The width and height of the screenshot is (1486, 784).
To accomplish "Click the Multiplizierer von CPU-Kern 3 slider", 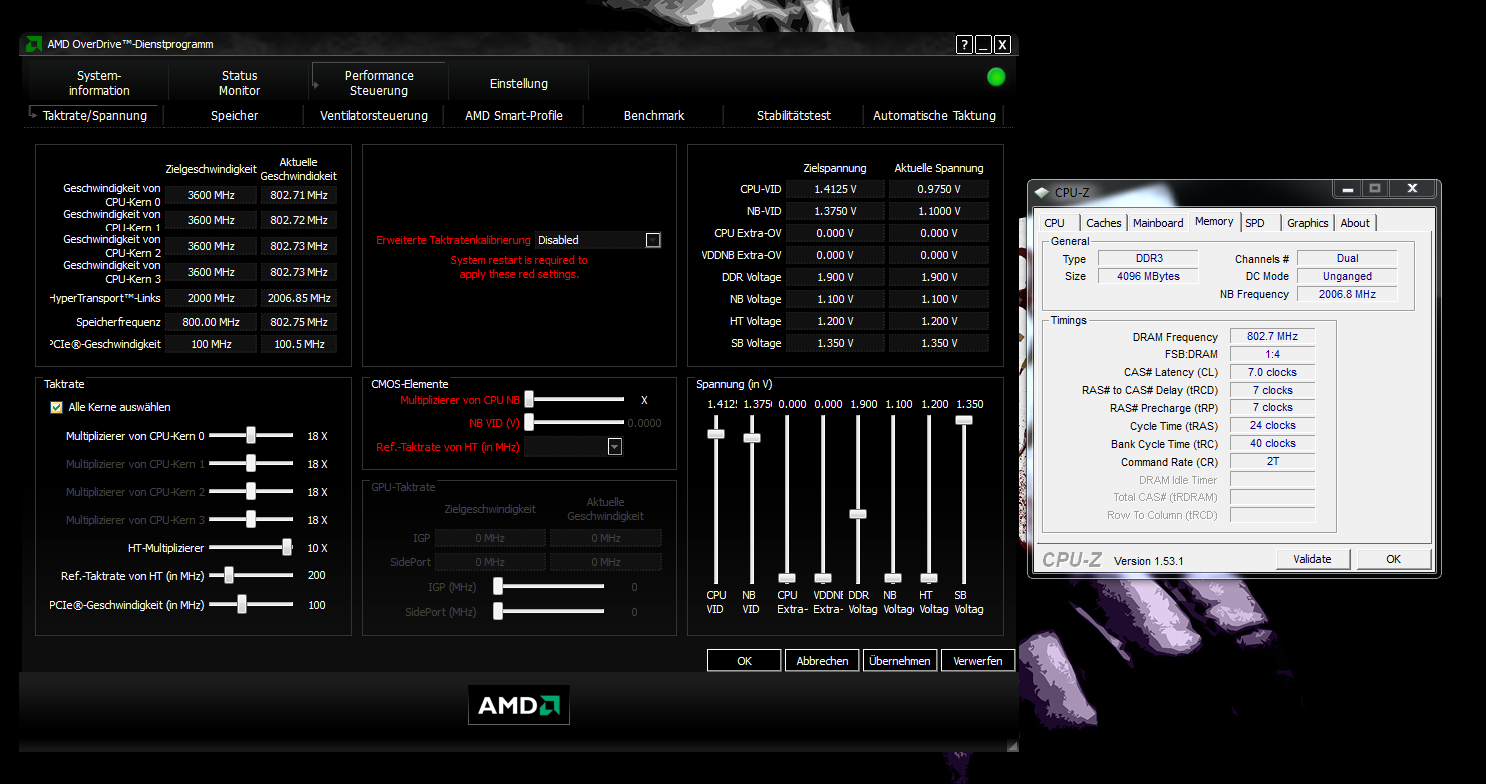I will coord(251,519).
